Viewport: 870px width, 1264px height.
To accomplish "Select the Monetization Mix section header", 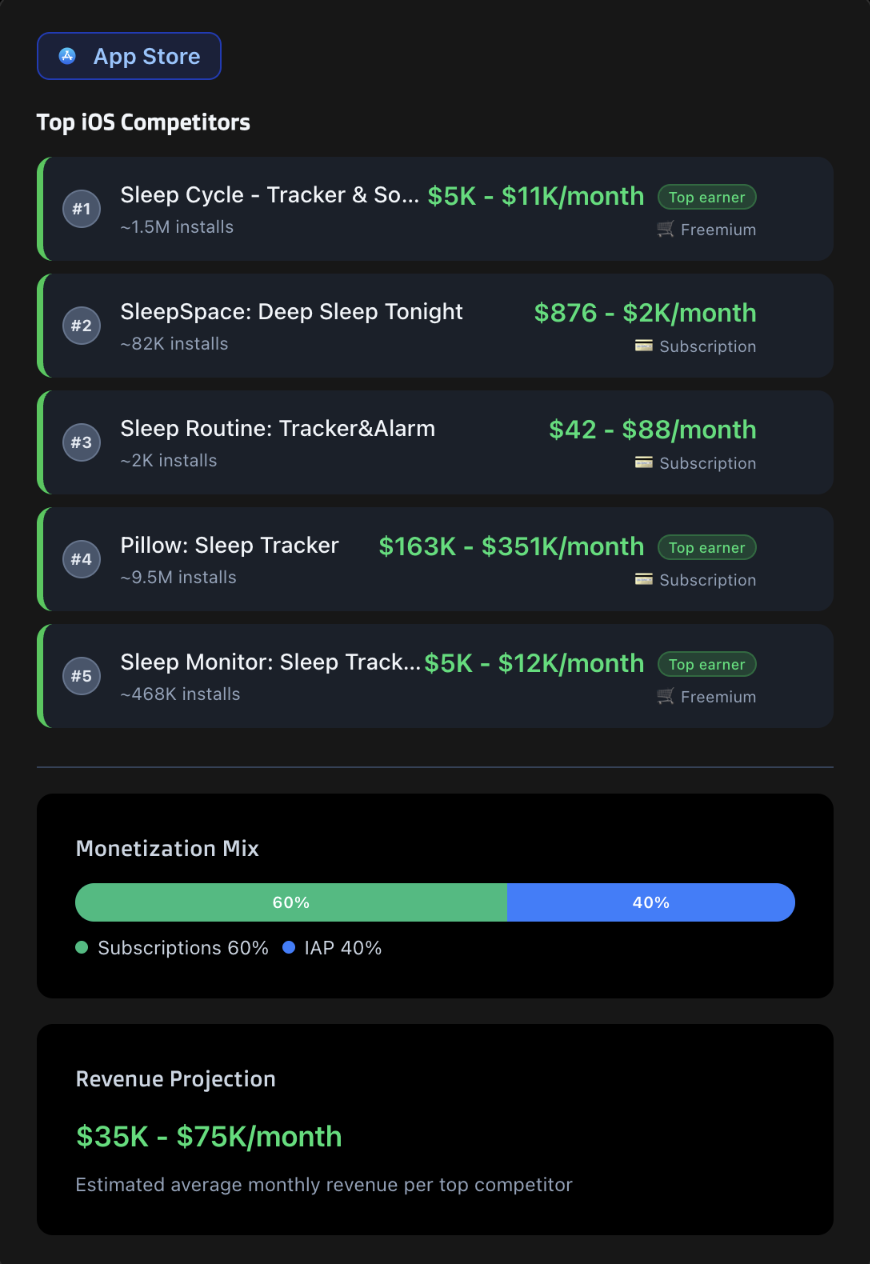I will [167, 848].
